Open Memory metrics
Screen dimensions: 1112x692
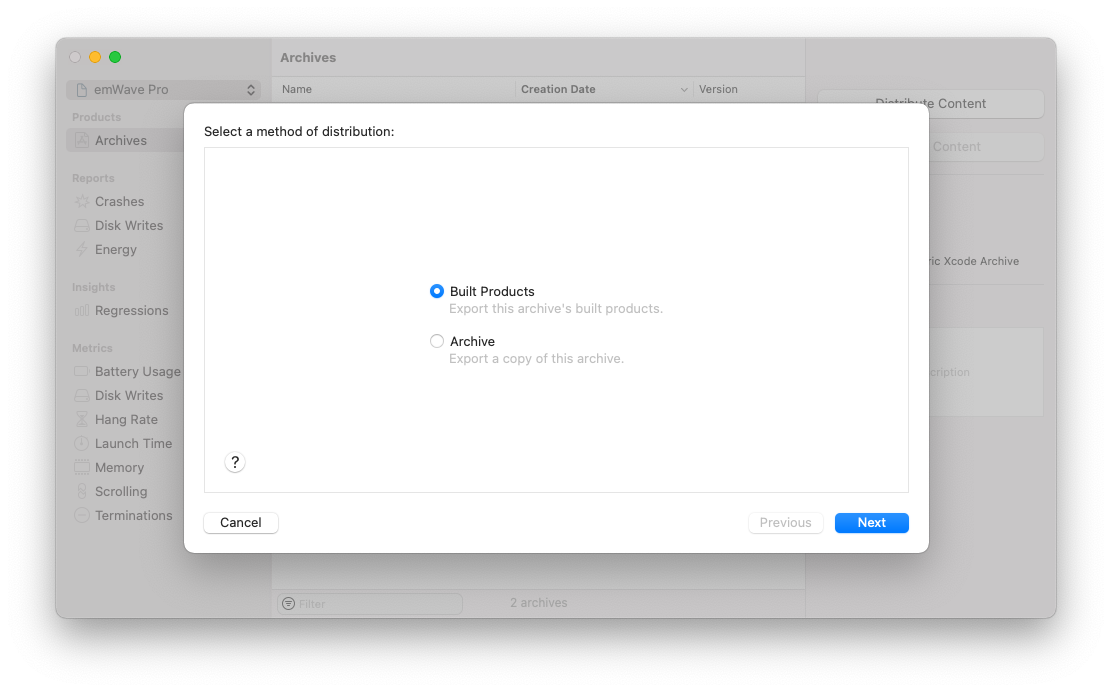click(x=119, y=468)
